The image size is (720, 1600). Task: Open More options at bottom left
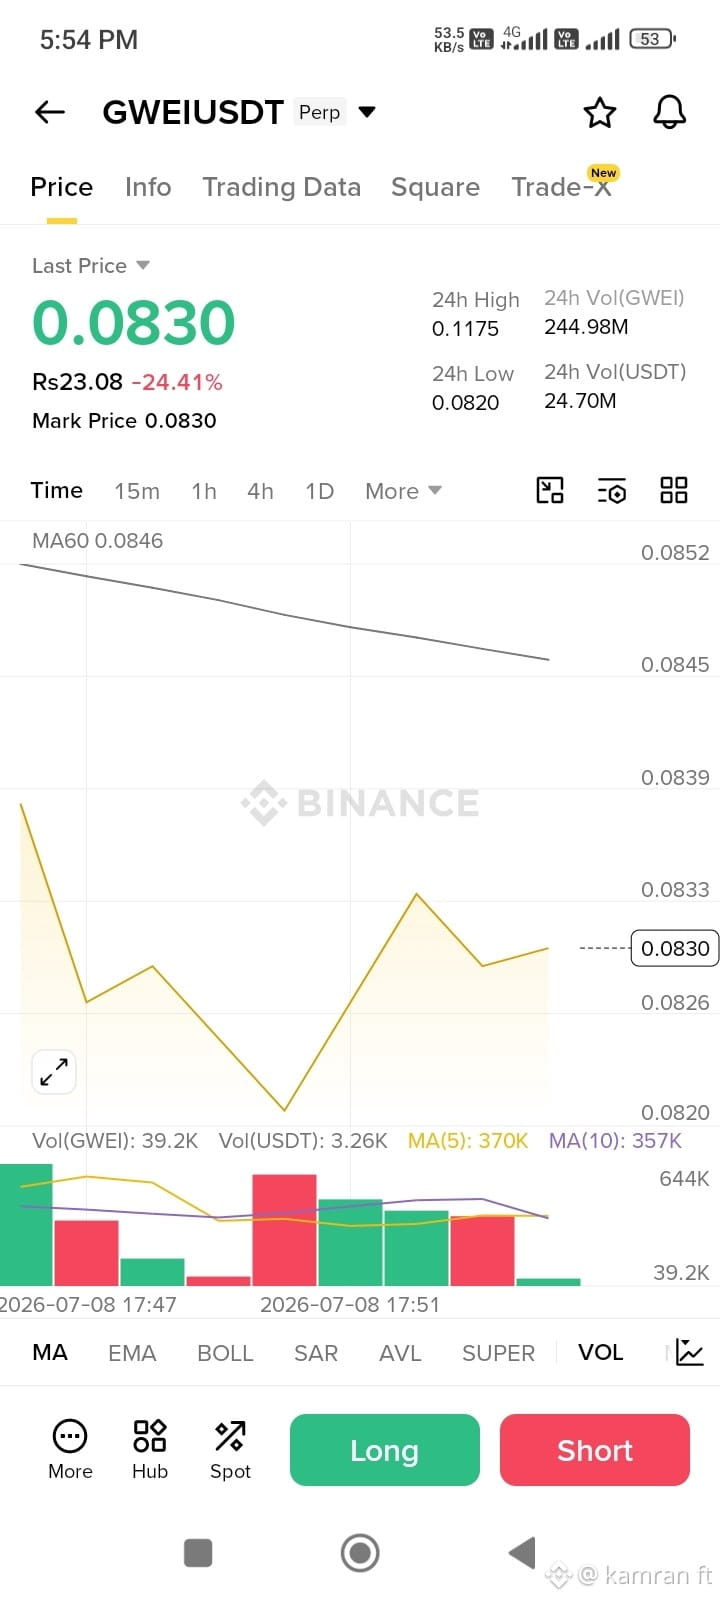point(70,1449)
